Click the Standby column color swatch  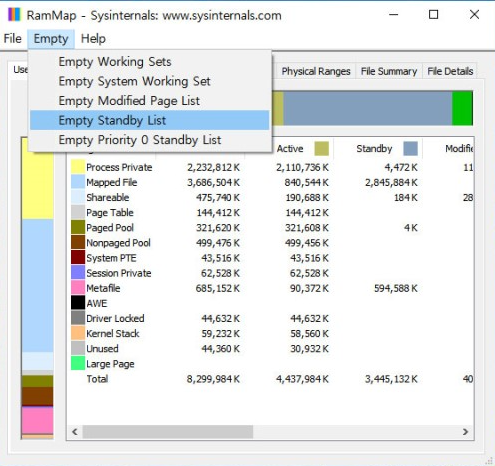point(410,149)
